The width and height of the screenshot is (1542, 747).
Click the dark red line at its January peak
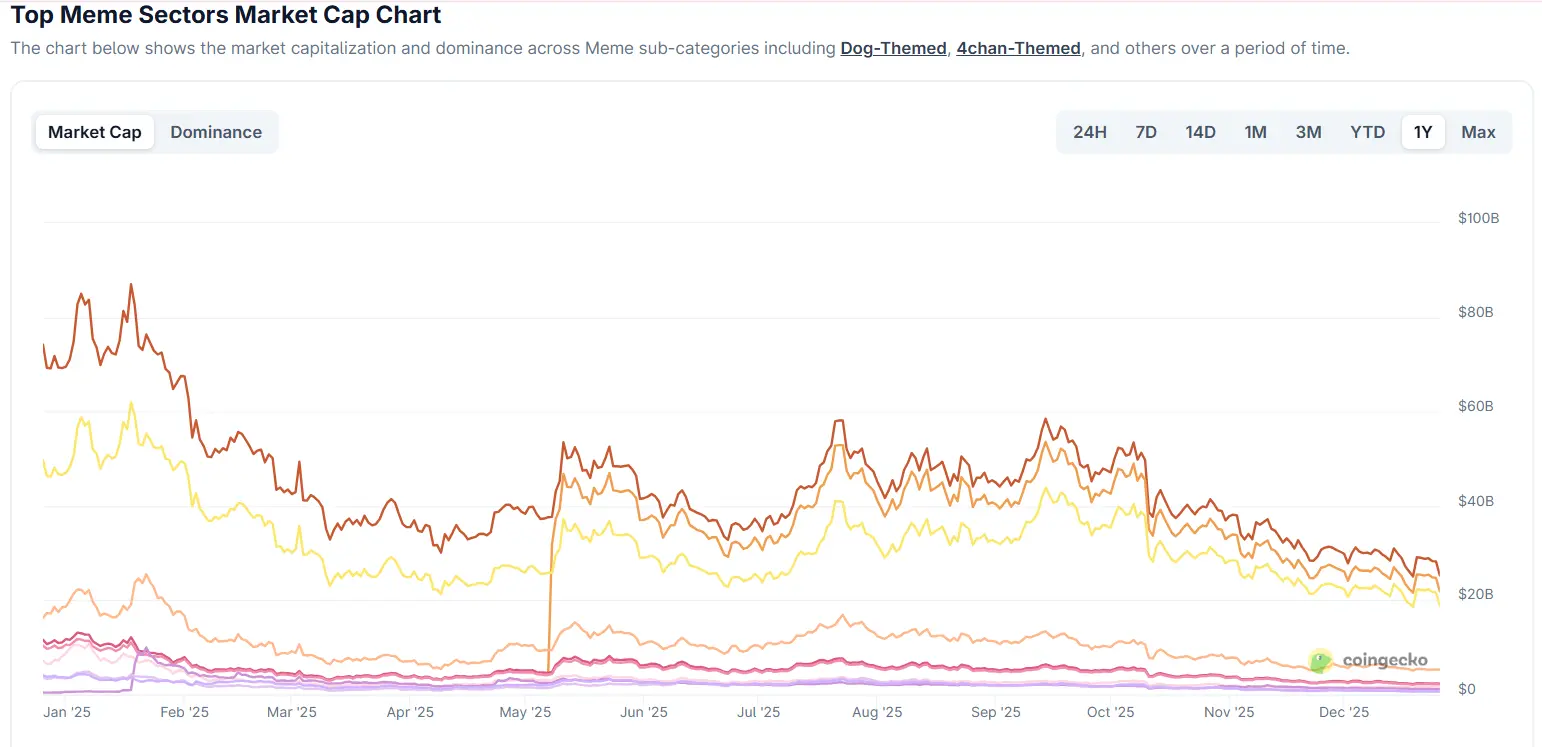[x=131, y=285]
